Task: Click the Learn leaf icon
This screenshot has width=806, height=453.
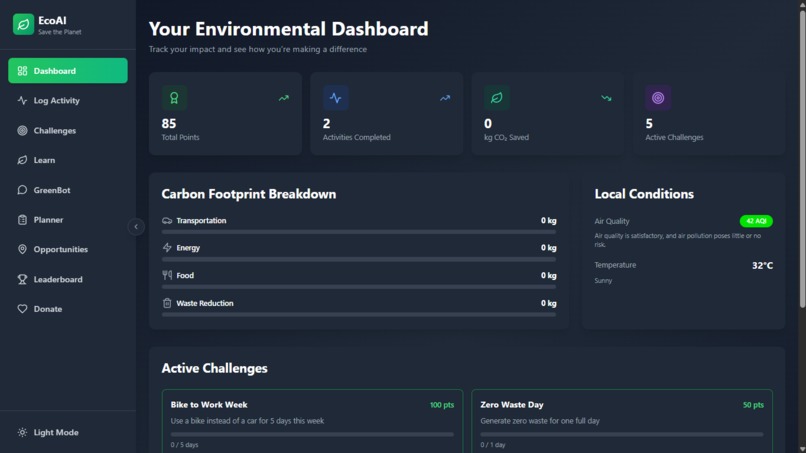Action: (x=22, y=160)
